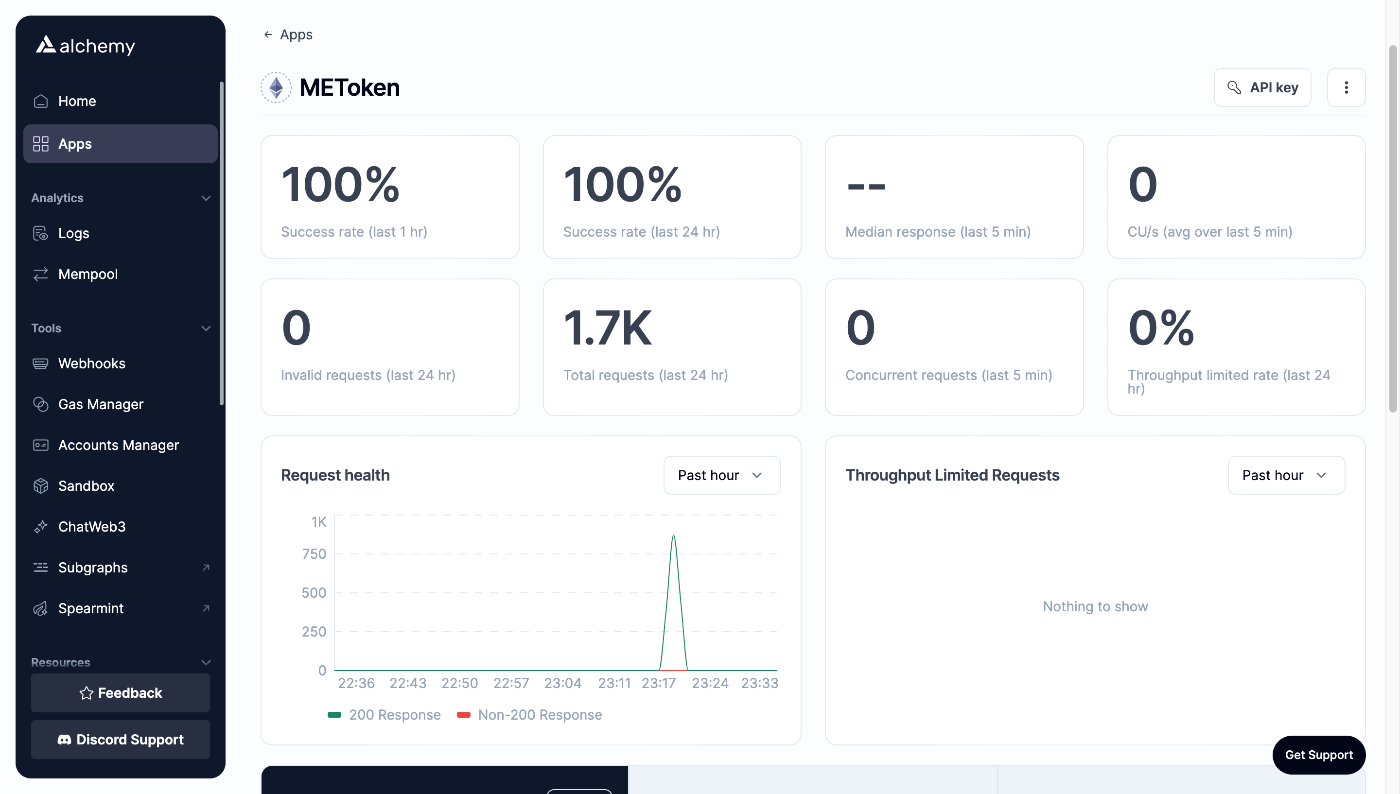Click the Mempool swap-arrows icon
This screenshot has height=794, width=1400.
(41, 274)
